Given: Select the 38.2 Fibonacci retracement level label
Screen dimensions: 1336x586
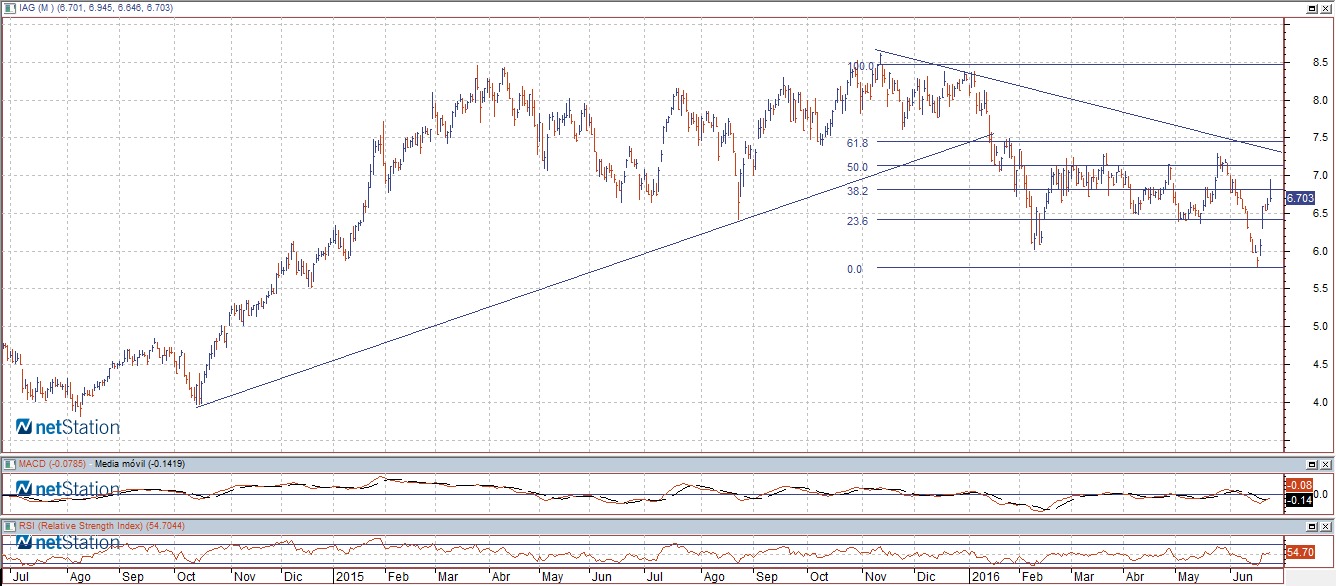Looking at the screenshot, I should [856, 190].
